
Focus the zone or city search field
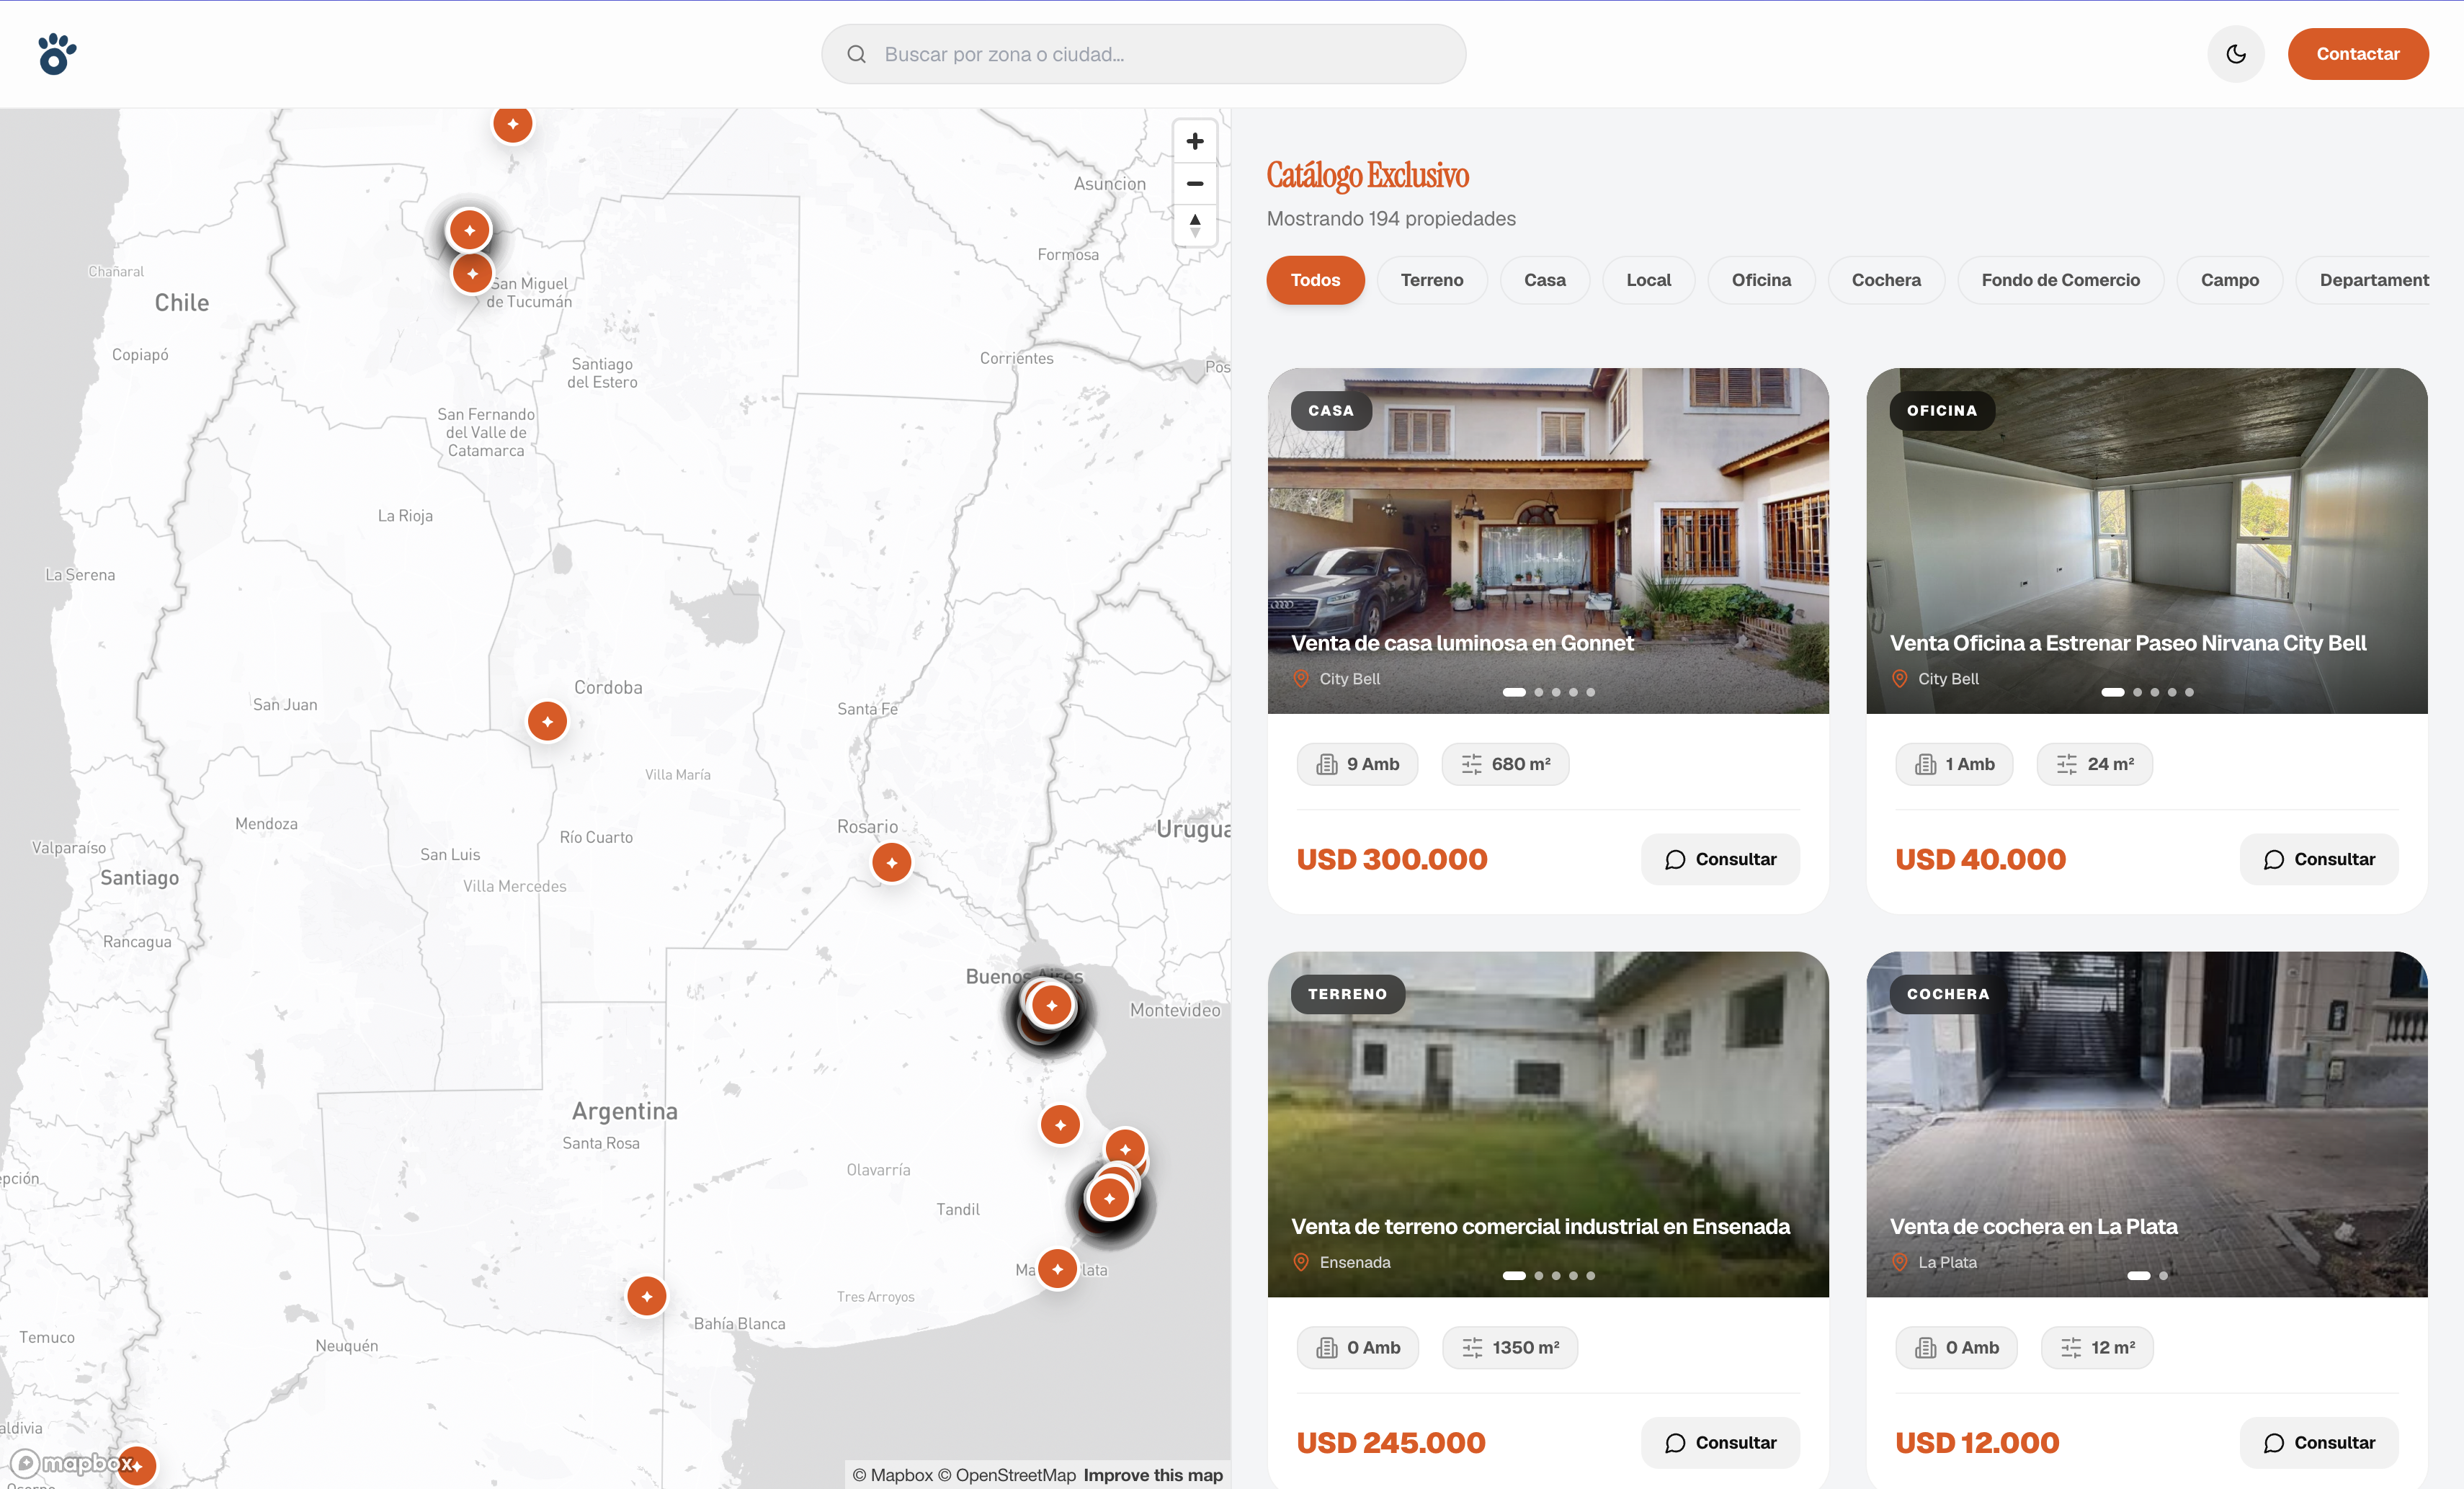[1143, 54]
